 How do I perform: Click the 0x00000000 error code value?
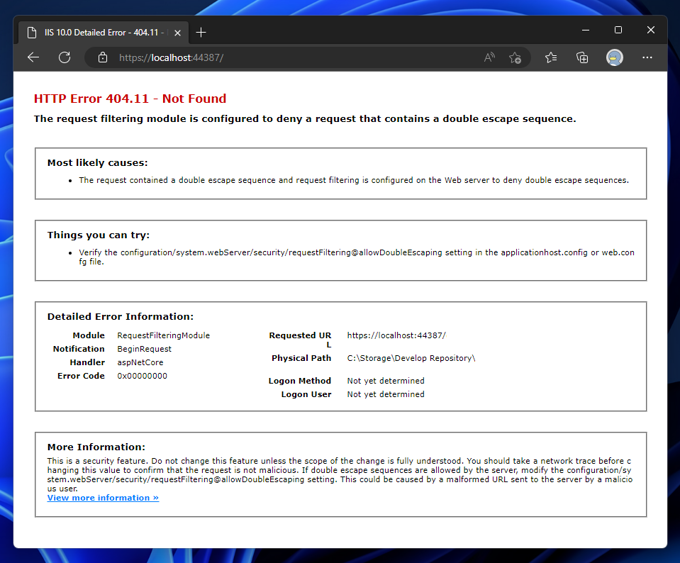click(x=142, y=376)
